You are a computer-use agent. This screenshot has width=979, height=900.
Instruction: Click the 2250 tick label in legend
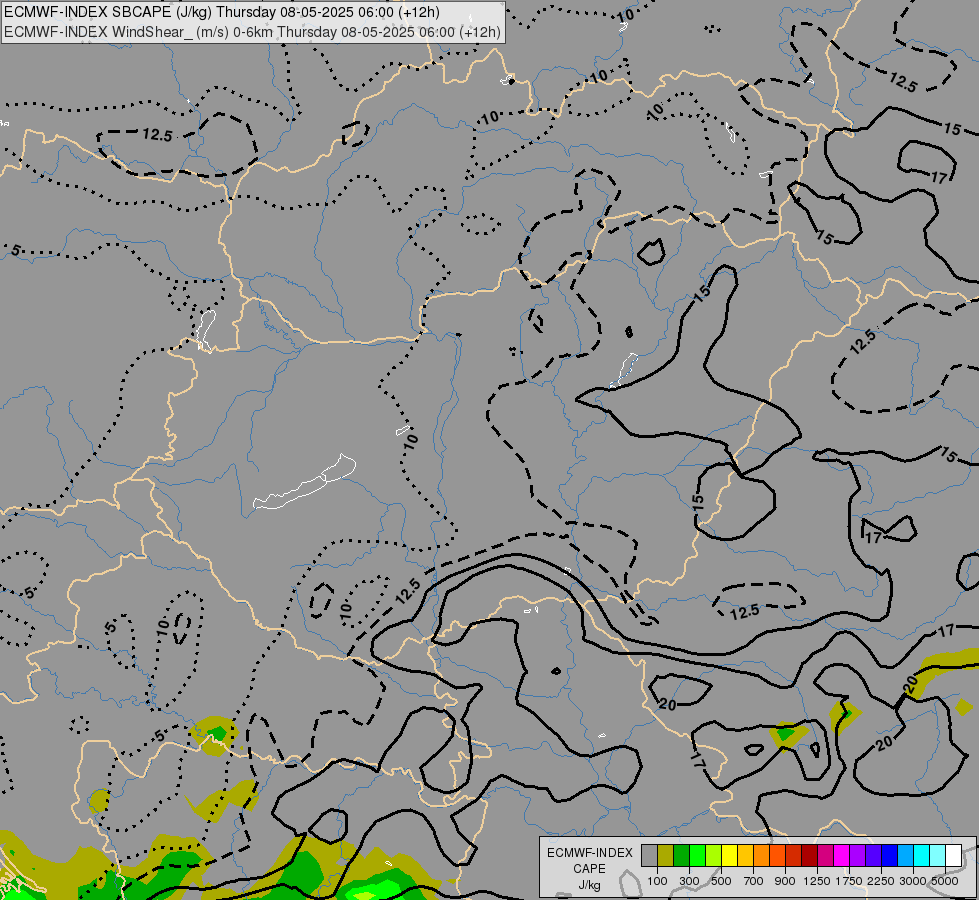881,881
